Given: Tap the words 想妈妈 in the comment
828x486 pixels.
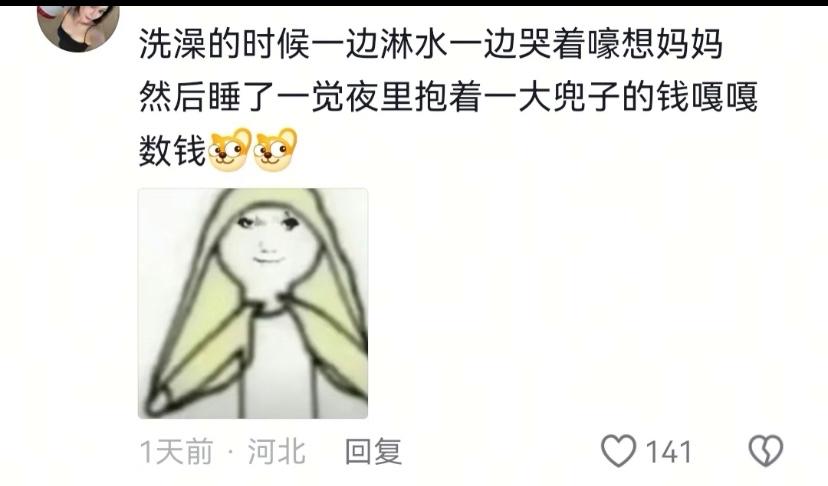Looking at the screenshot, I should click(x=671, y=43).
